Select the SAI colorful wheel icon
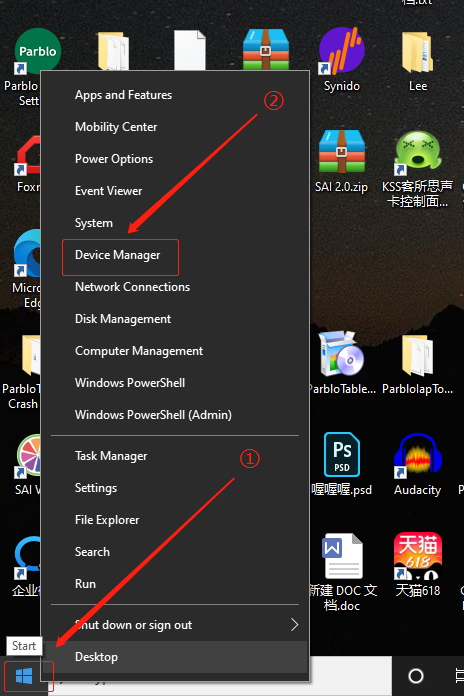Viewport: 464px width, 696px height. point(28,456)
